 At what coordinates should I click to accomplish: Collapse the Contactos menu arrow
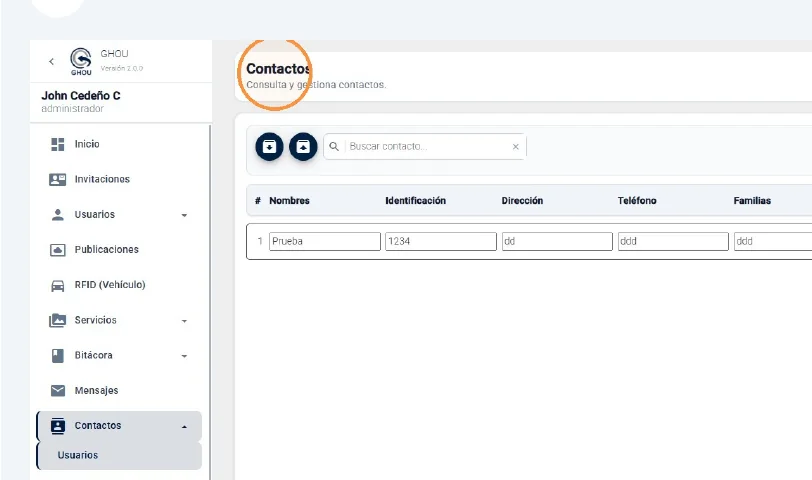184,427
